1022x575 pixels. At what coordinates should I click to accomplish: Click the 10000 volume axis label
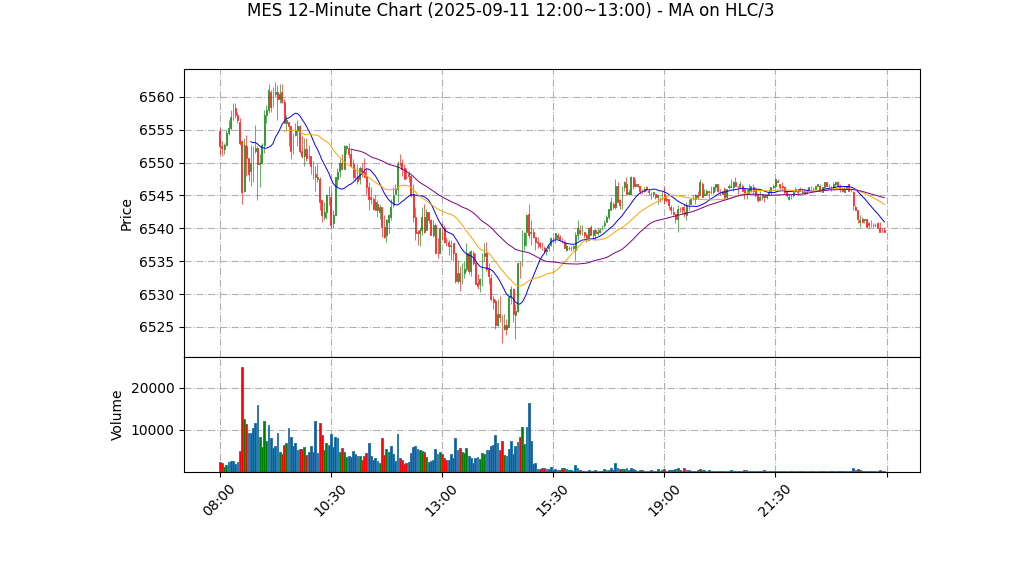coord(153,430)
